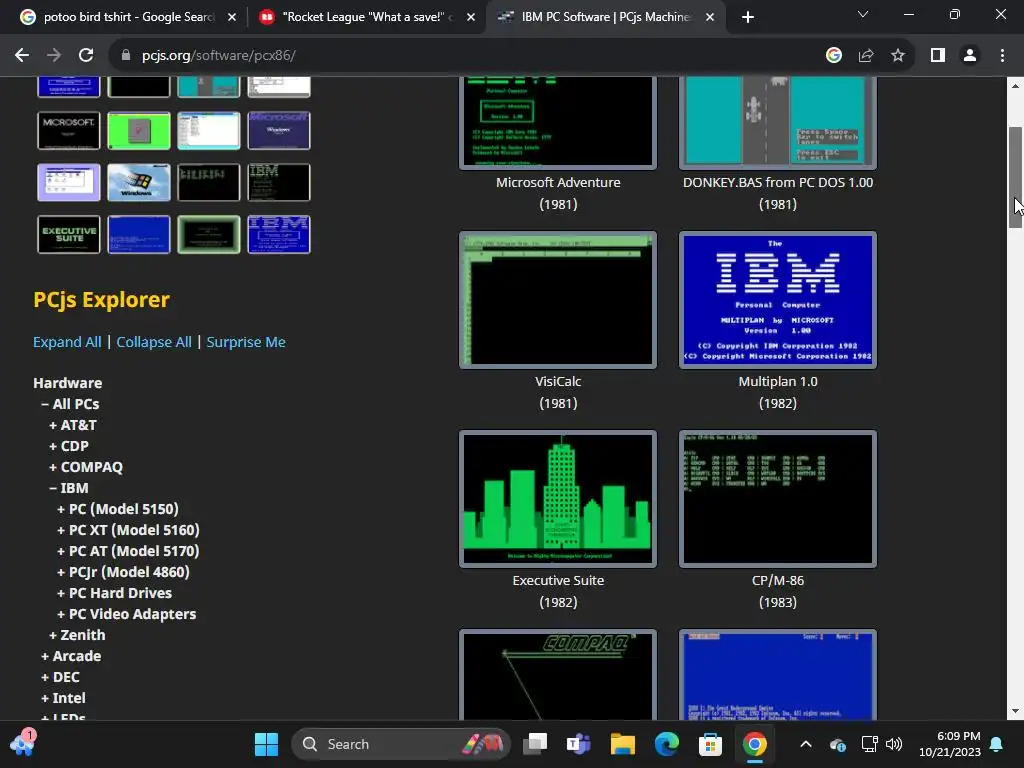The image size is (1024, 768).
Task: Share this page via the share icon
Action: [x=866, y=56]
